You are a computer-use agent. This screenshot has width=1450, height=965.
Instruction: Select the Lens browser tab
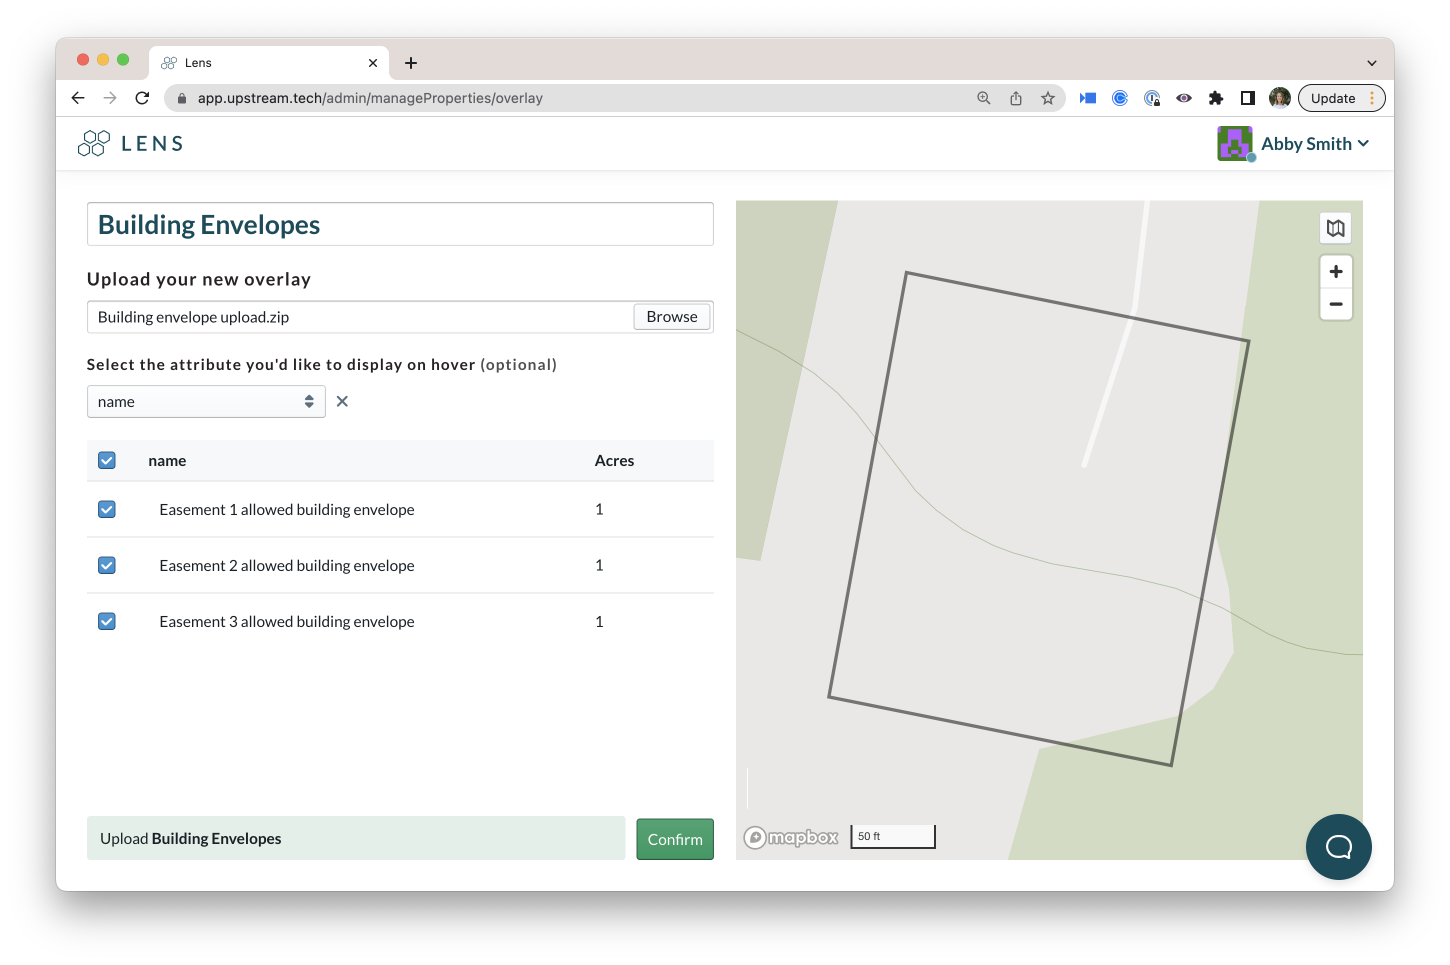tap(255, 62)
